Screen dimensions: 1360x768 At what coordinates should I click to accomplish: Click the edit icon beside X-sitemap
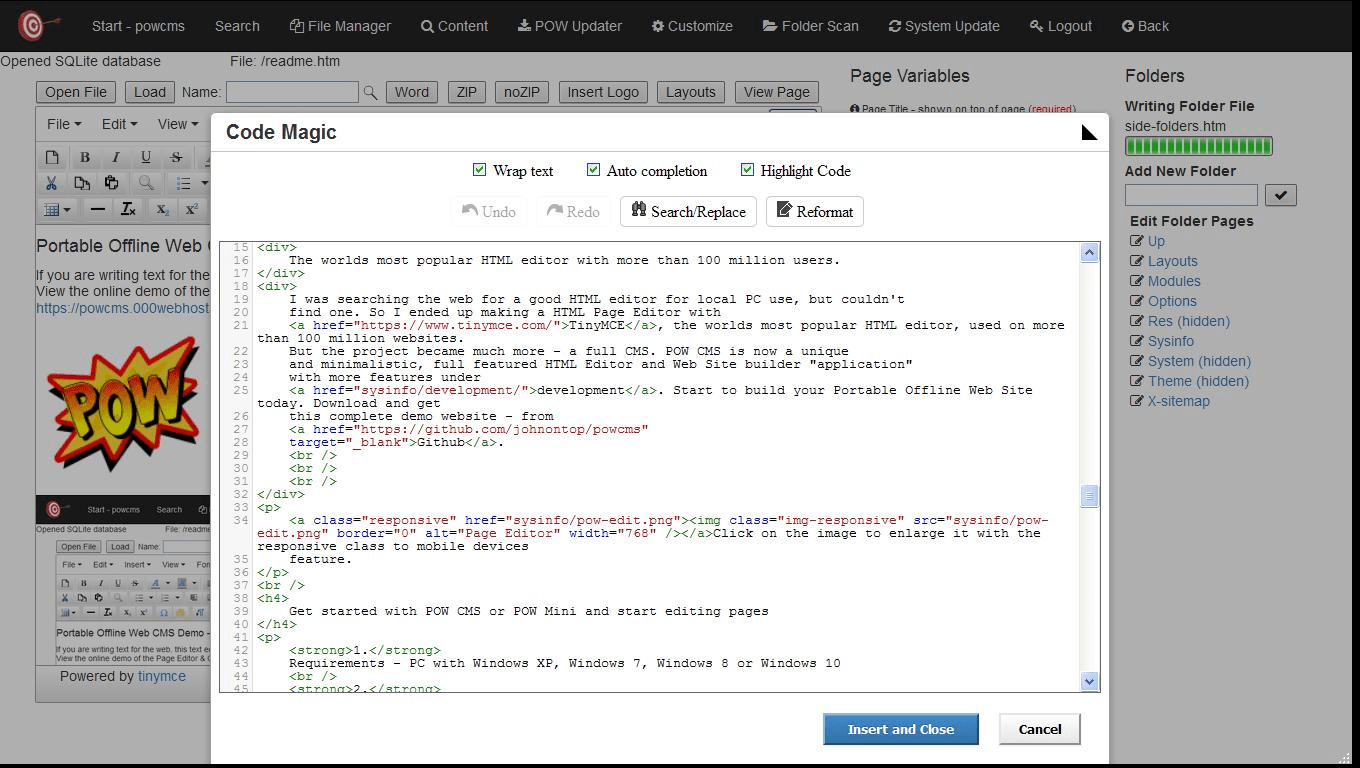coord(1137,401)
